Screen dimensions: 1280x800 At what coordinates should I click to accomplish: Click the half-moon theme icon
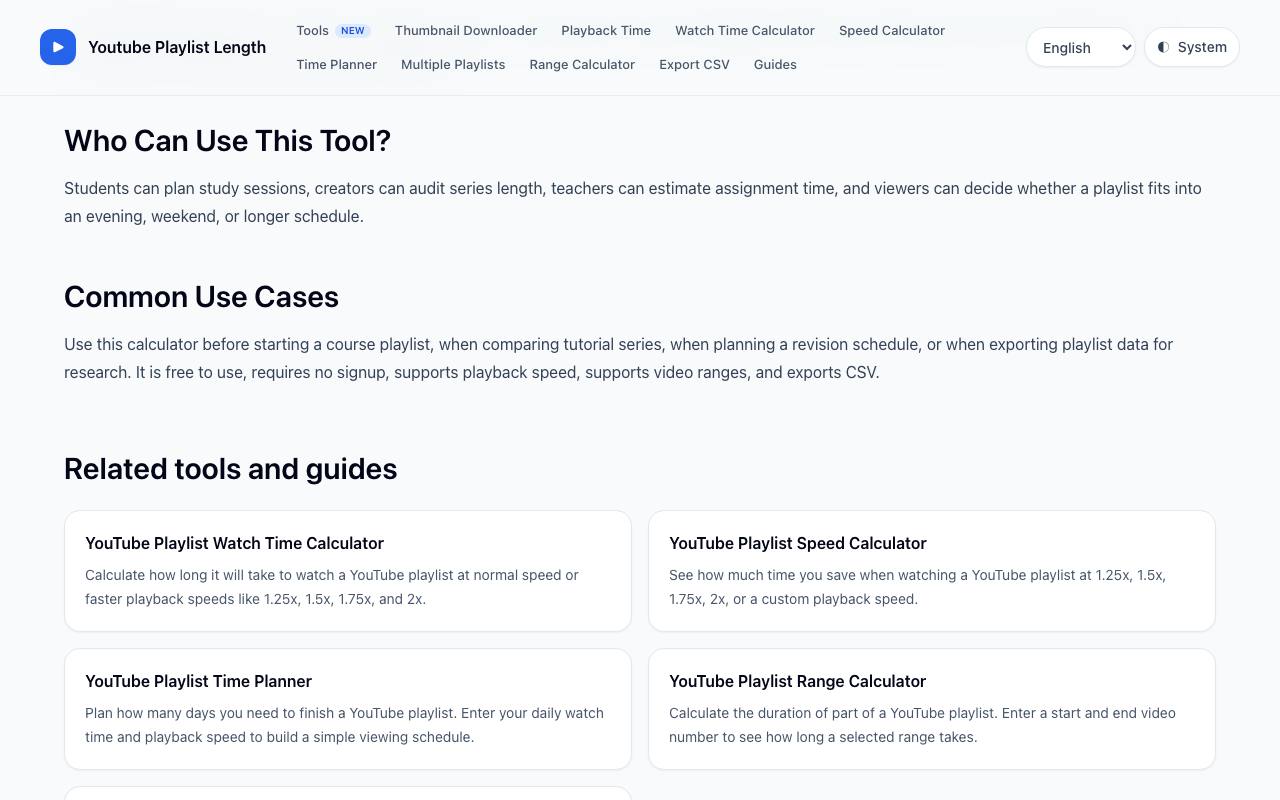pos(1163,47)
